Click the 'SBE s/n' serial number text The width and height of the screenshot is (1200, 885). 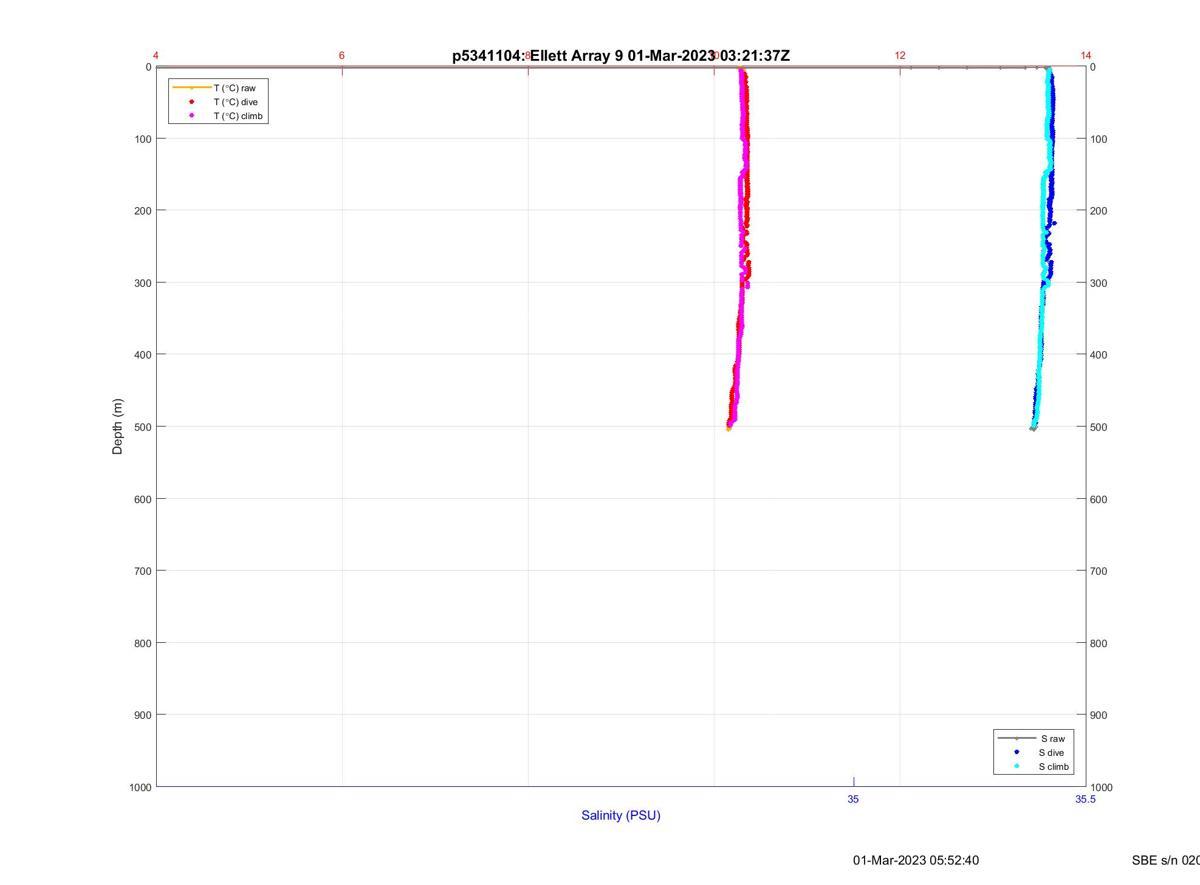click(x=1166, y=860)
